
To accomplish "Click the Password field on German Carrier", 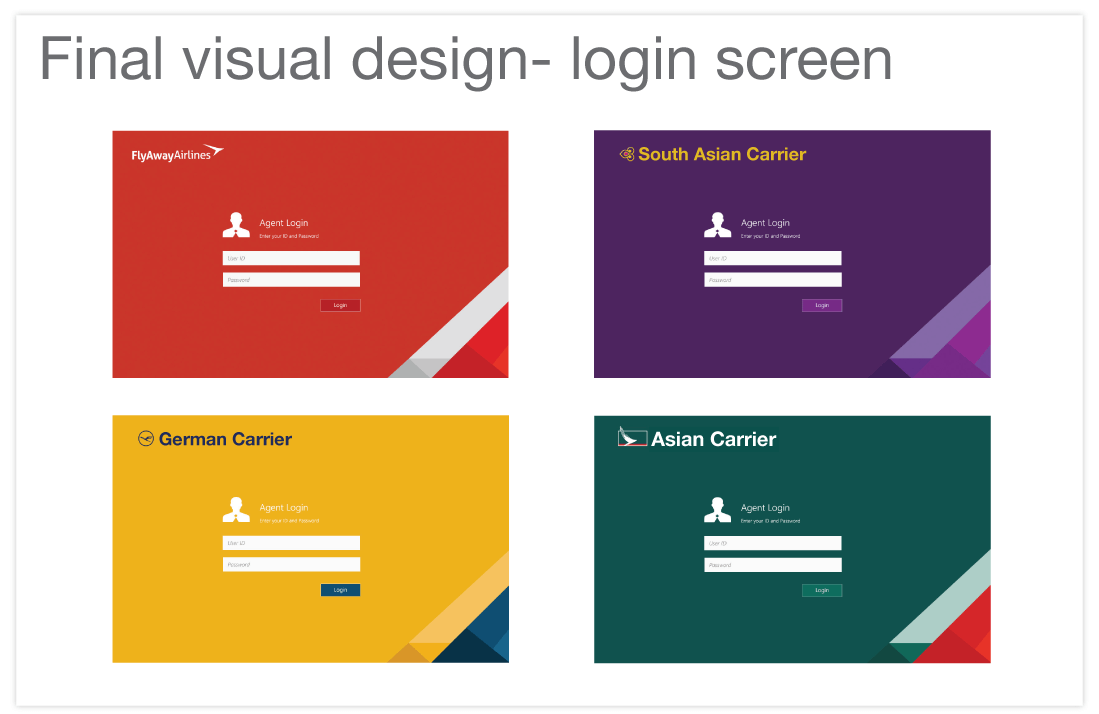I will (x=290, y=564).
